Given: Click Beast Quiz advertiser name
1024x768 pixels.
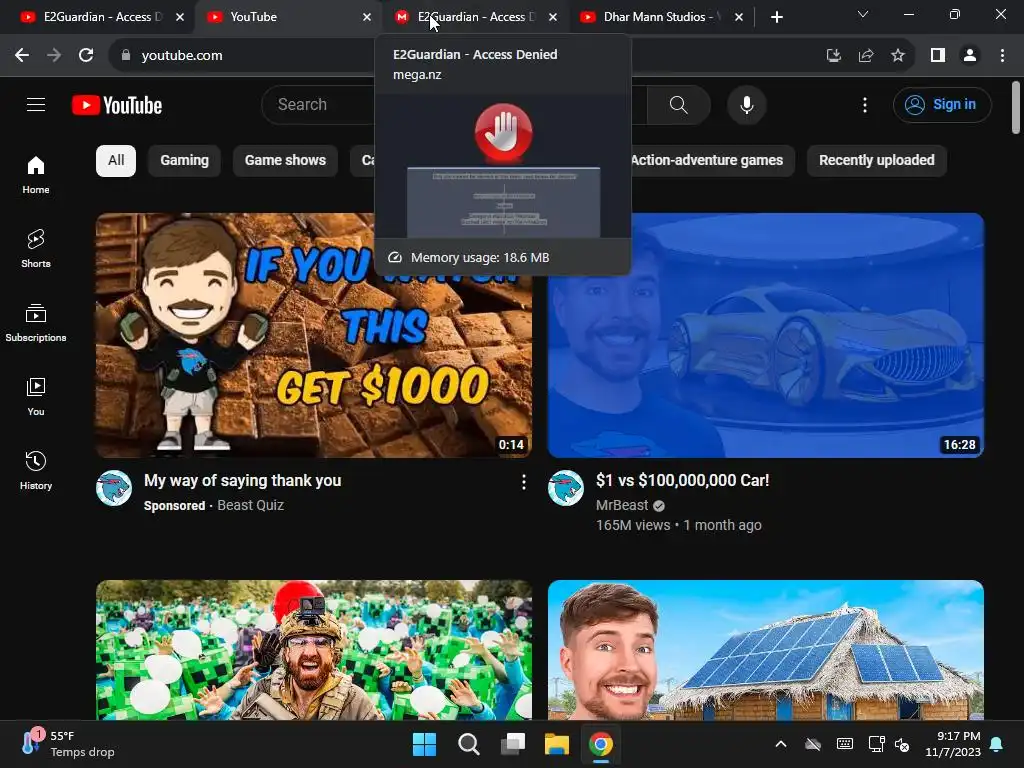Looking at the screenshot, I should pos(250,505).
